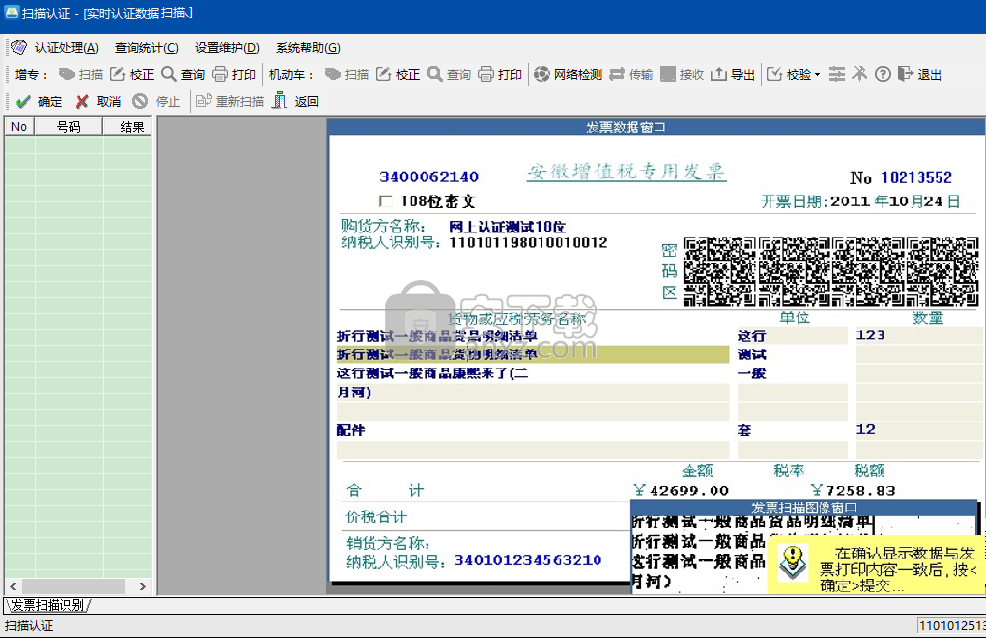Click 退出 to exit the program
This screenshot has width=986, height=643.
coord(919,74)
